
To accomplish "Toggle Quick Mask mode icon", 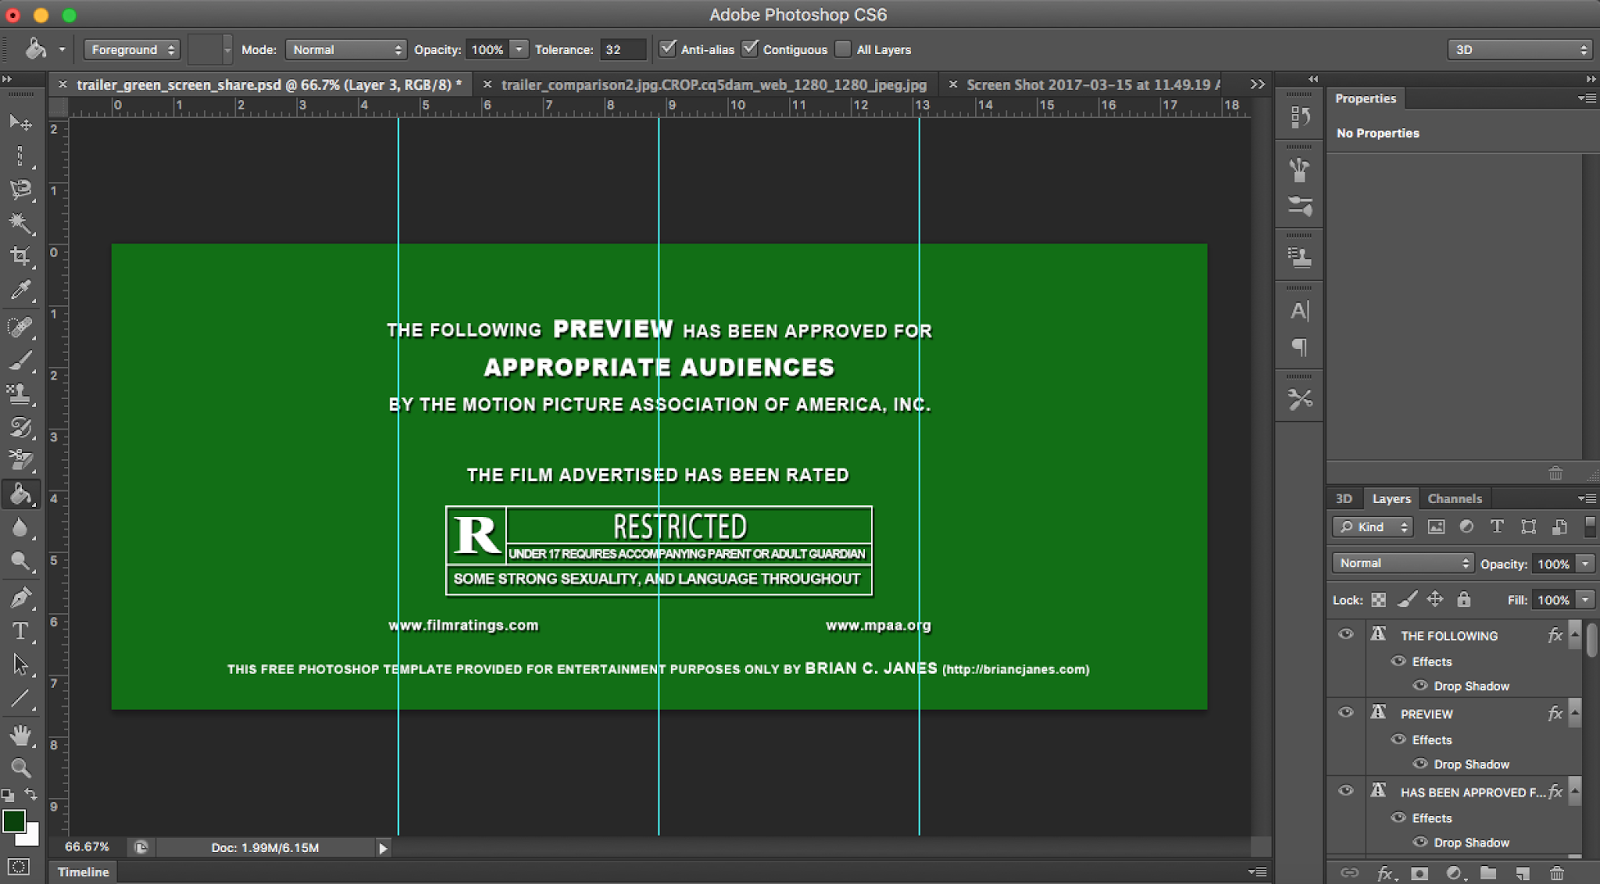I will pos(19,866).
